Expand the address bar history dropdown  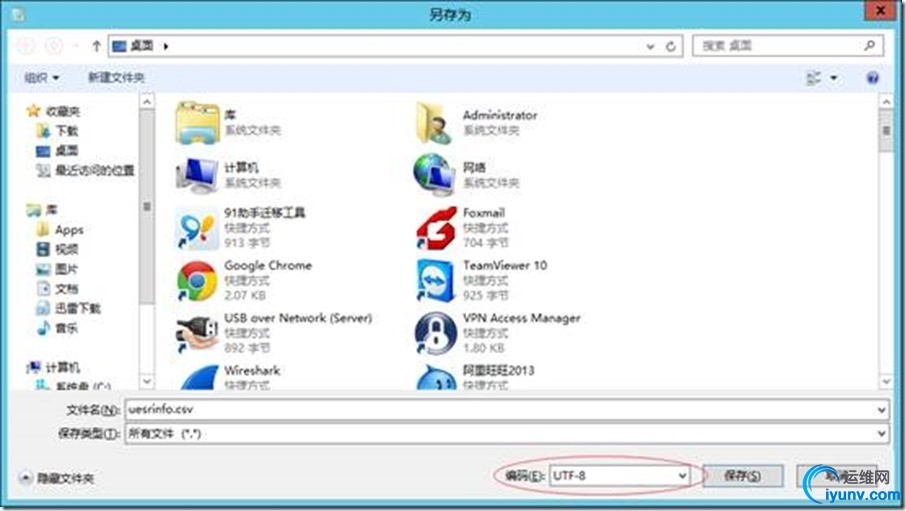[x=650, y=46]
